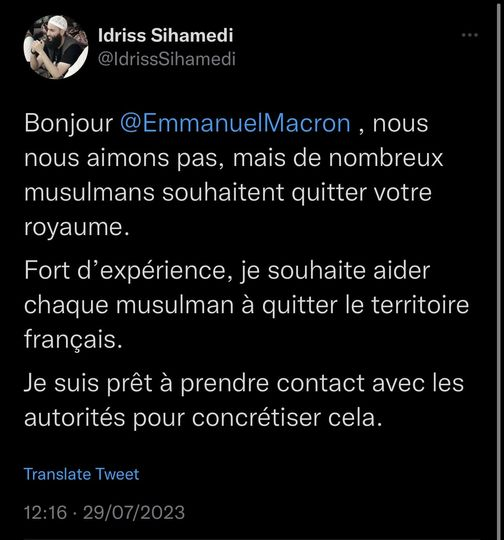Click the phrase Fort d'expérience
The height and width of the screenshot is (540, 504).
[125, 271]
